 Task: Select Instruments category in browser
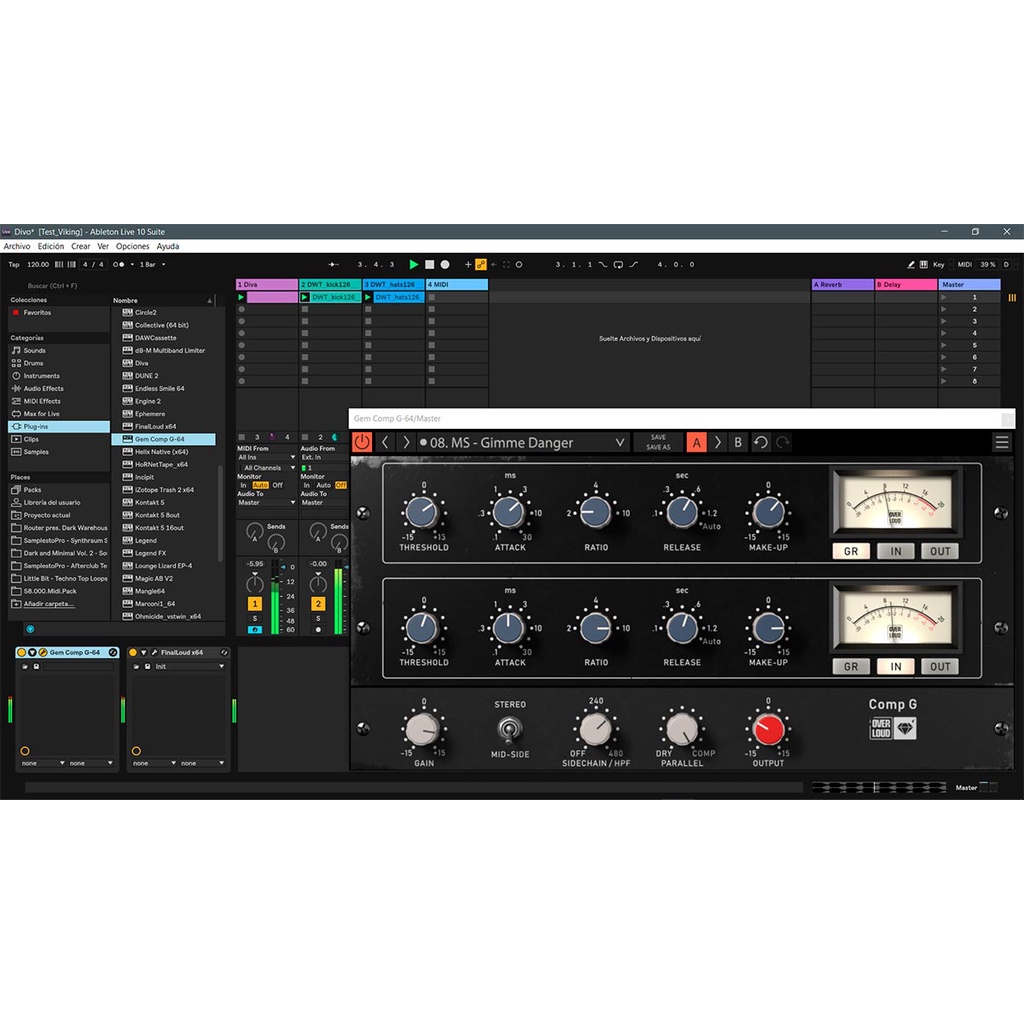(59, 376)
